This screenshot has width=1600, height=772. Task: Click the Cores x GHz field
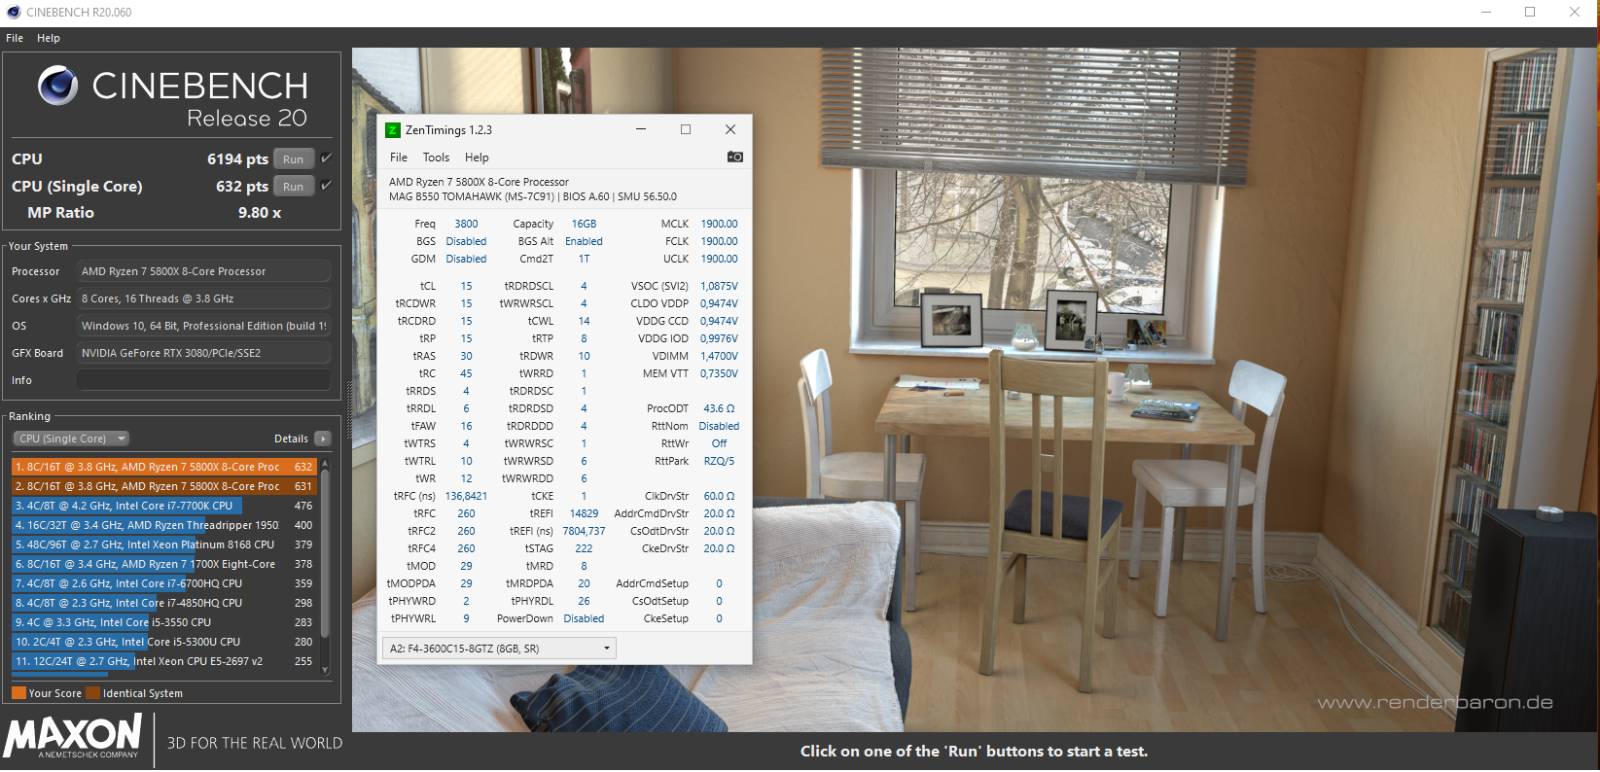[204, 298]
